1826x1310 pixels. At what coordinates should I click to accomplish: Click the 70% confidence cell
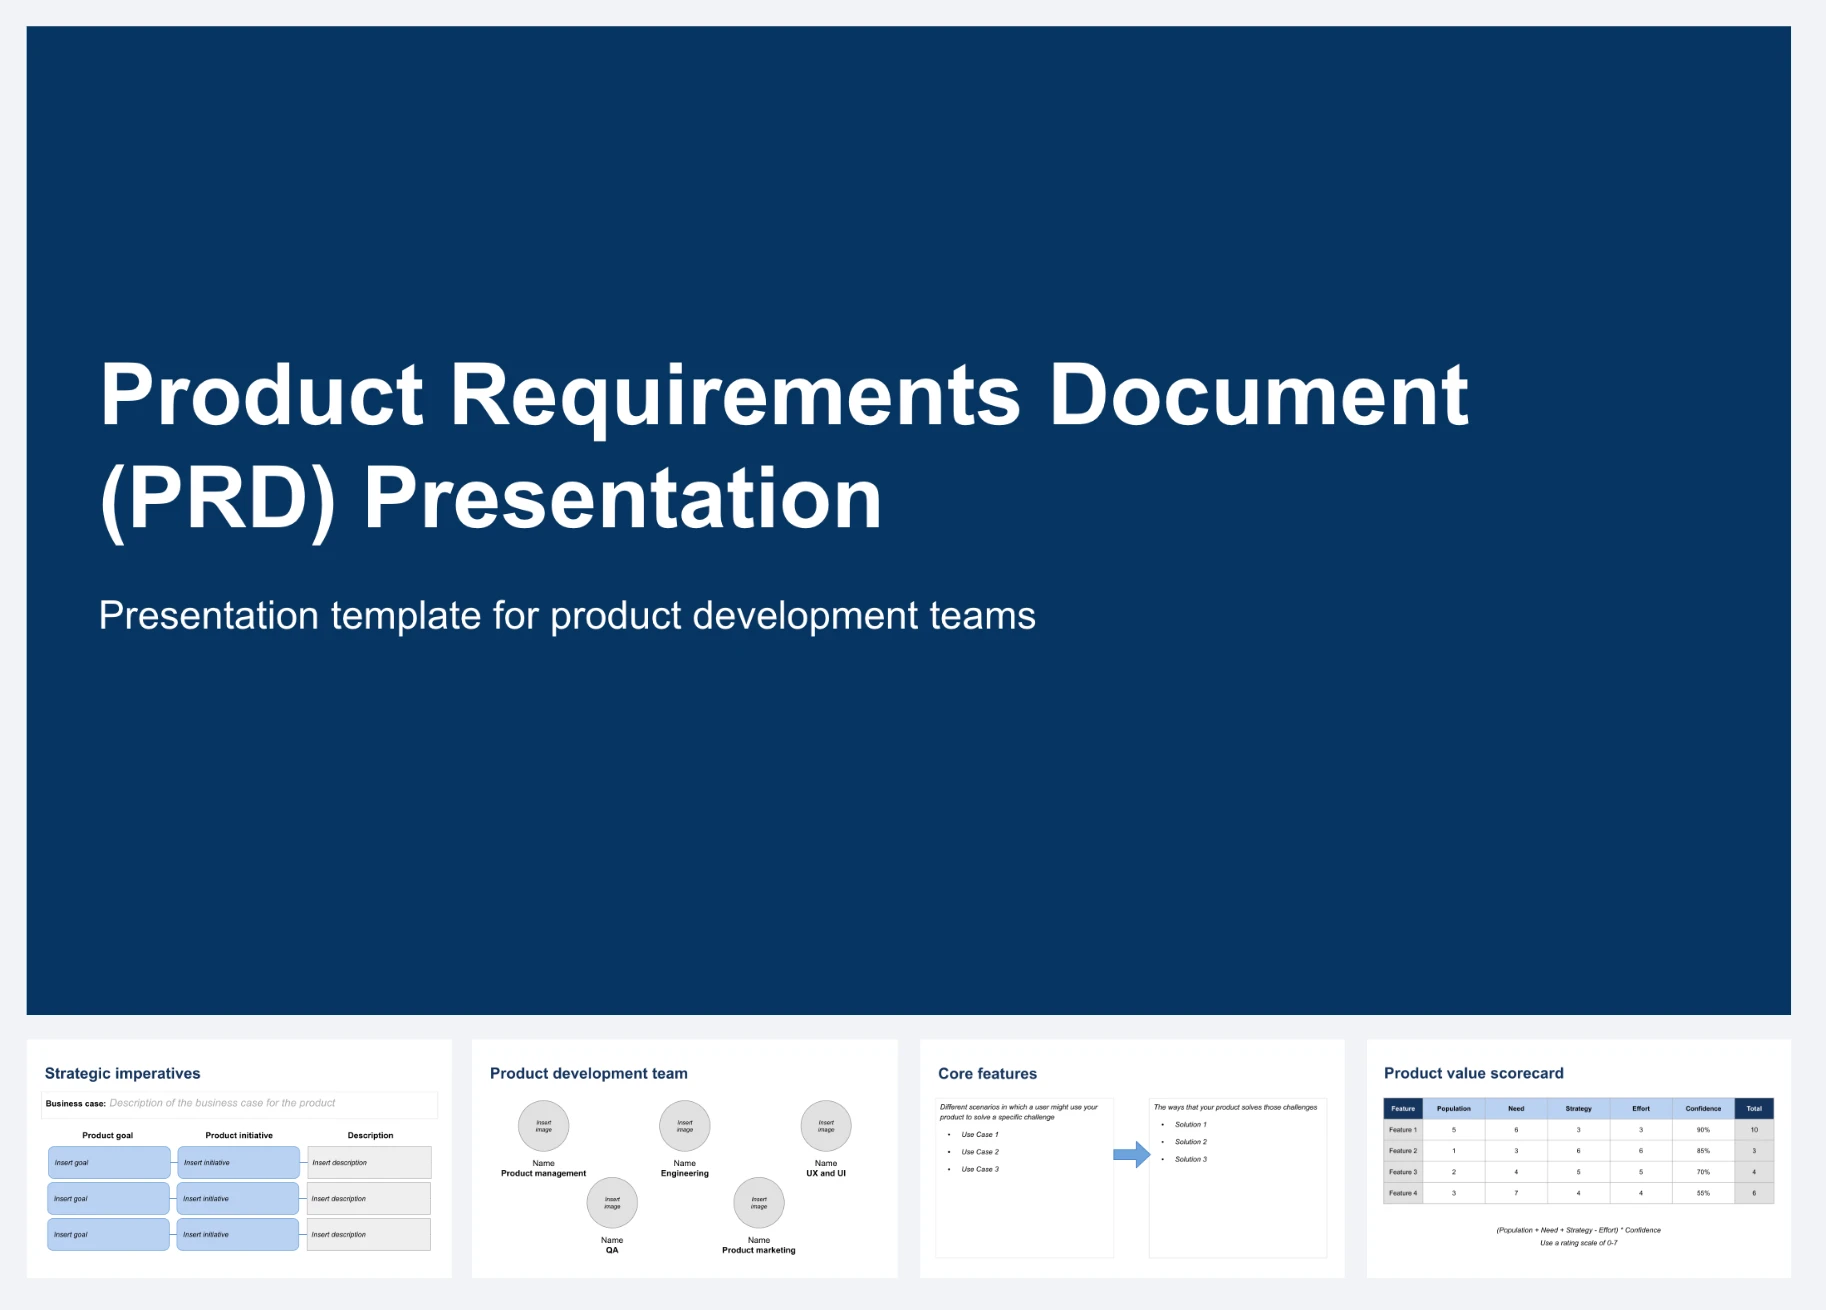1703,1172
